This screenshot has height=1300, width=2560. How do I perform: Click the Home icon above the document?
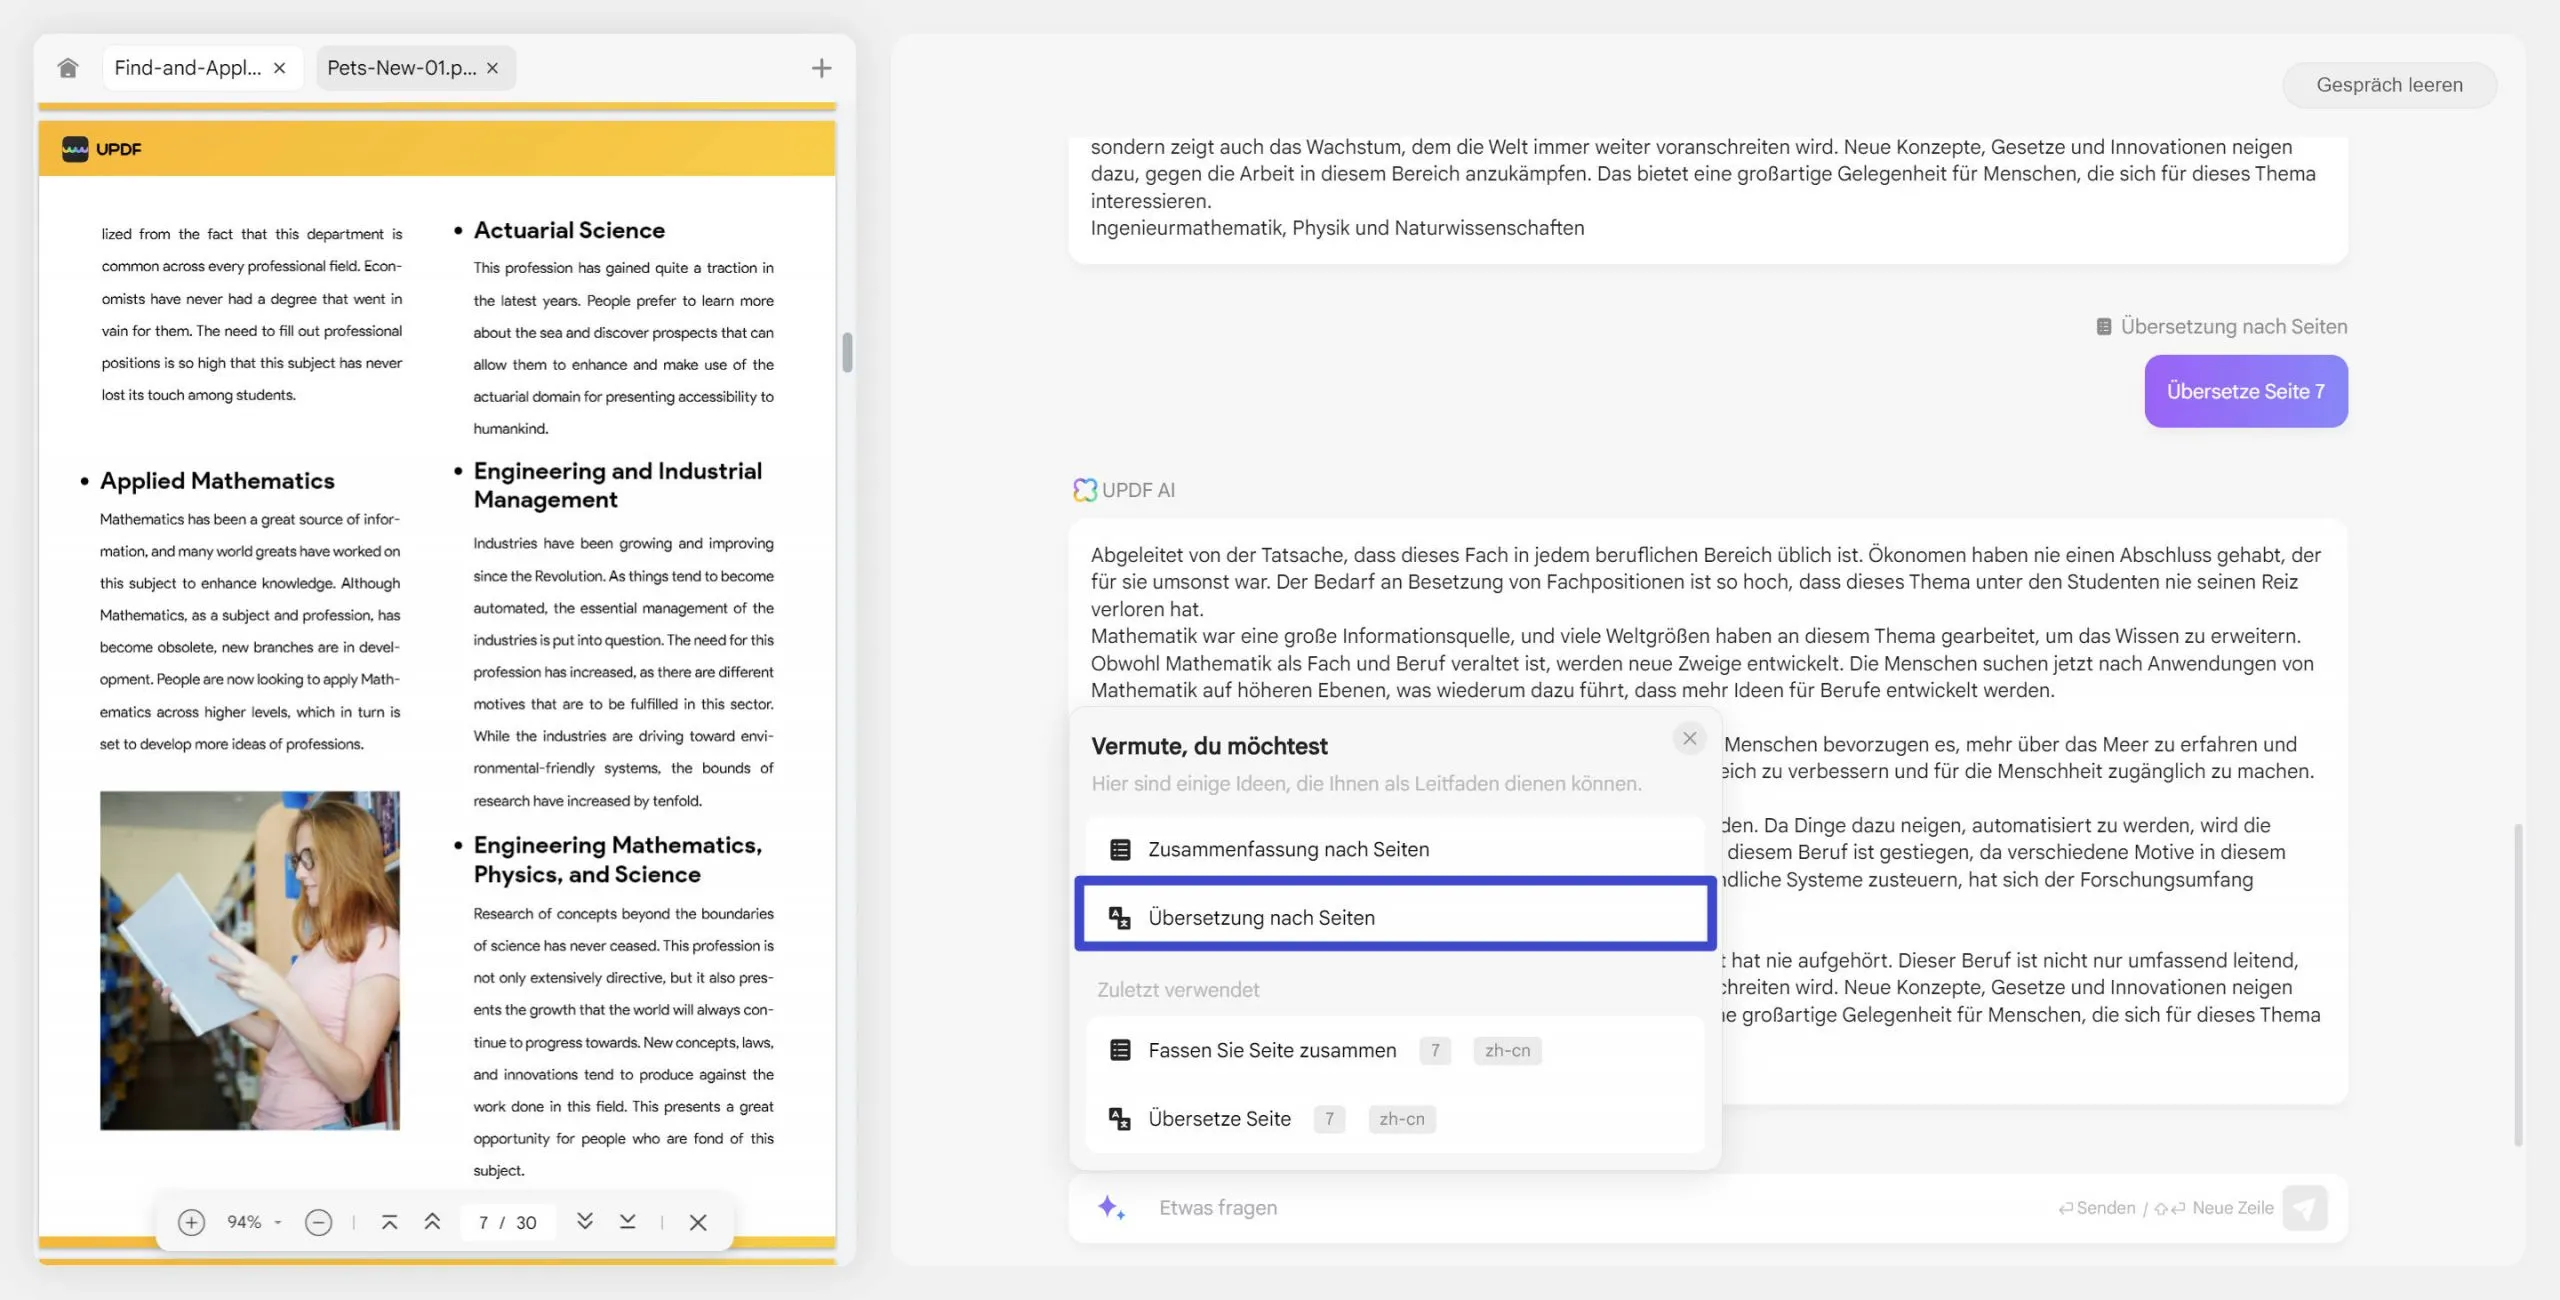coord(67,67)
